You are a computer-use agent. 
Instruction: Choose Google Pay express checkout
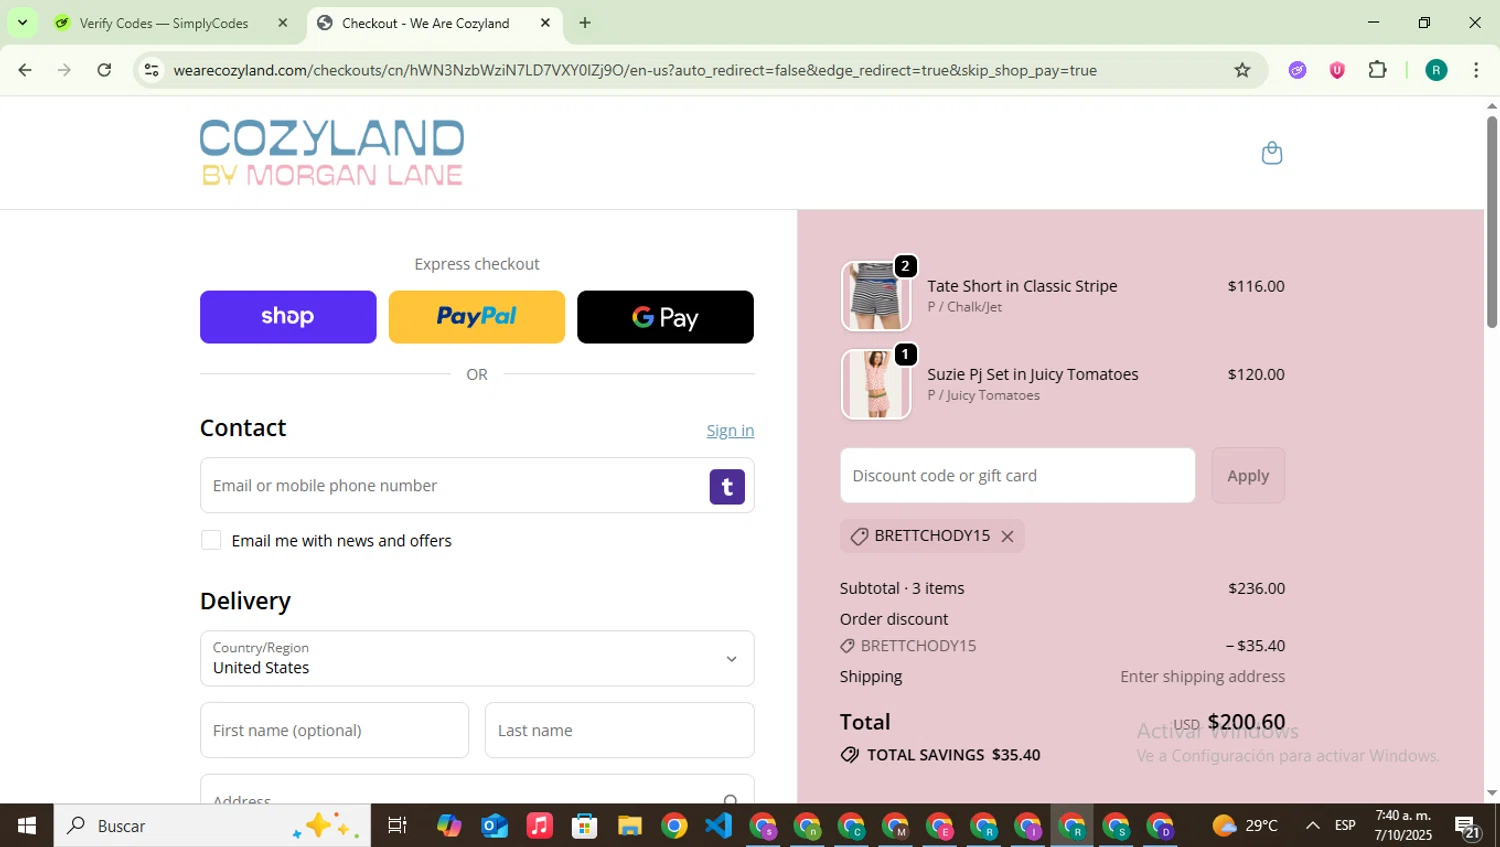pyautogui.click(x=665, y=317)
